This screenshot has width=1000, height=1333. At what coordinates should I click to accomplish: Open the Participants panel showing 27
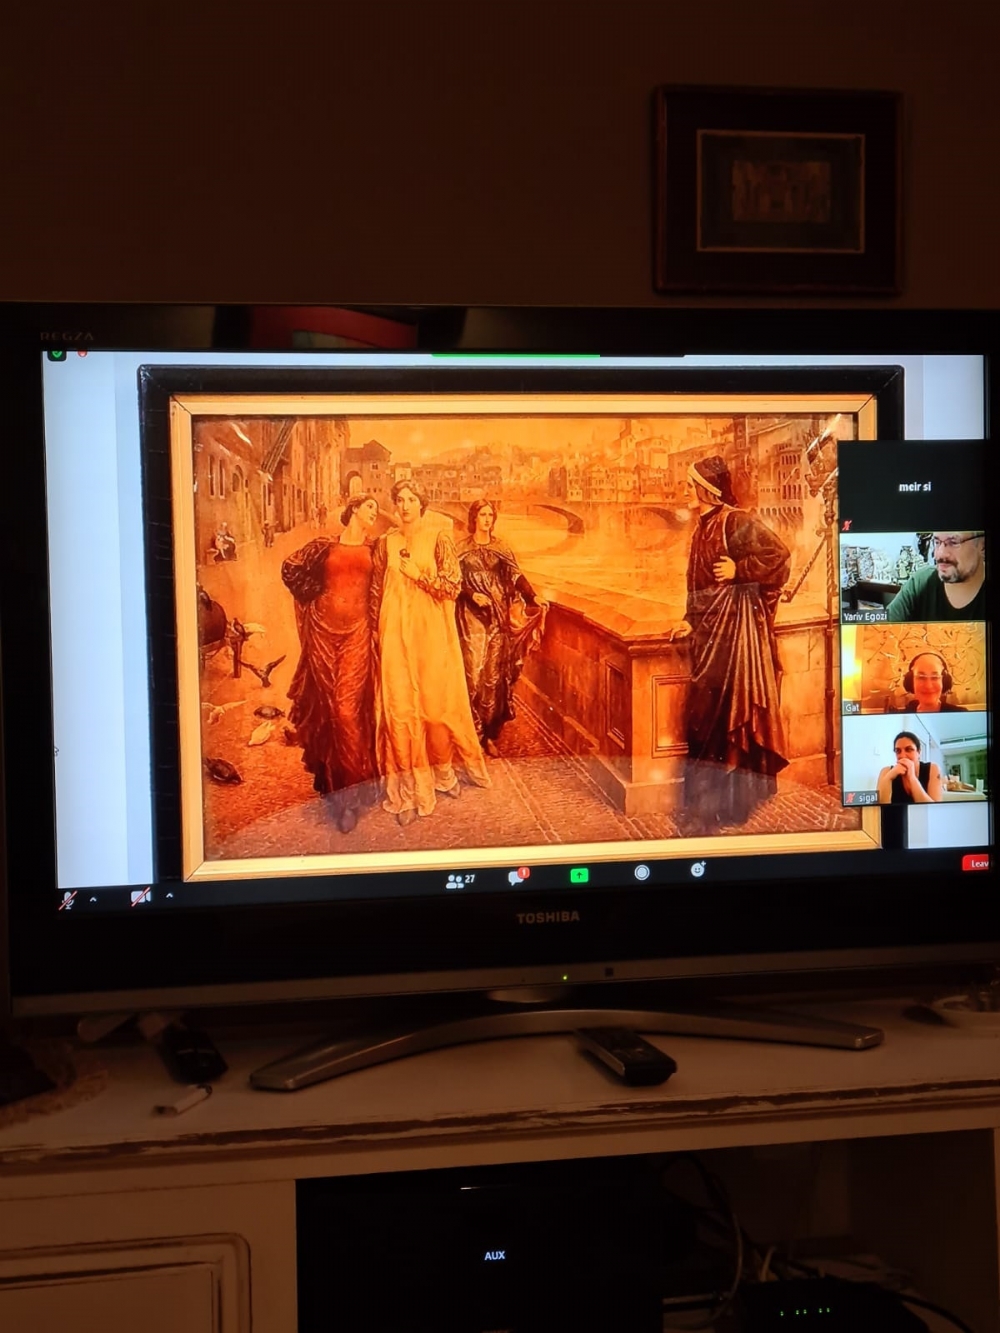coord(460,881)
